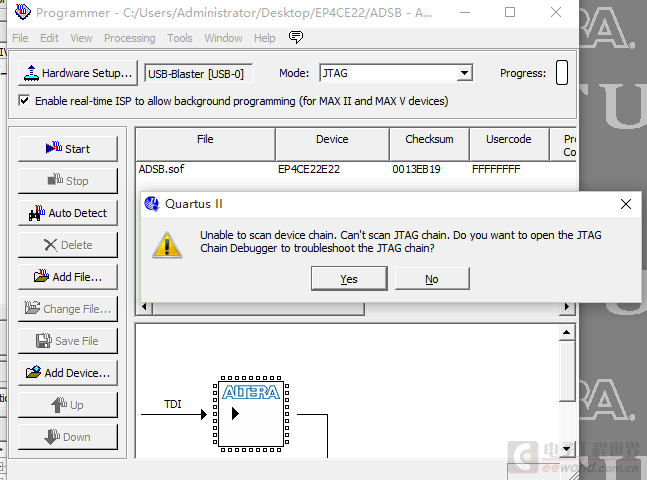
Task: Click the Programmer window title icon
Action: pyautogui.click(x=22, y=12)
